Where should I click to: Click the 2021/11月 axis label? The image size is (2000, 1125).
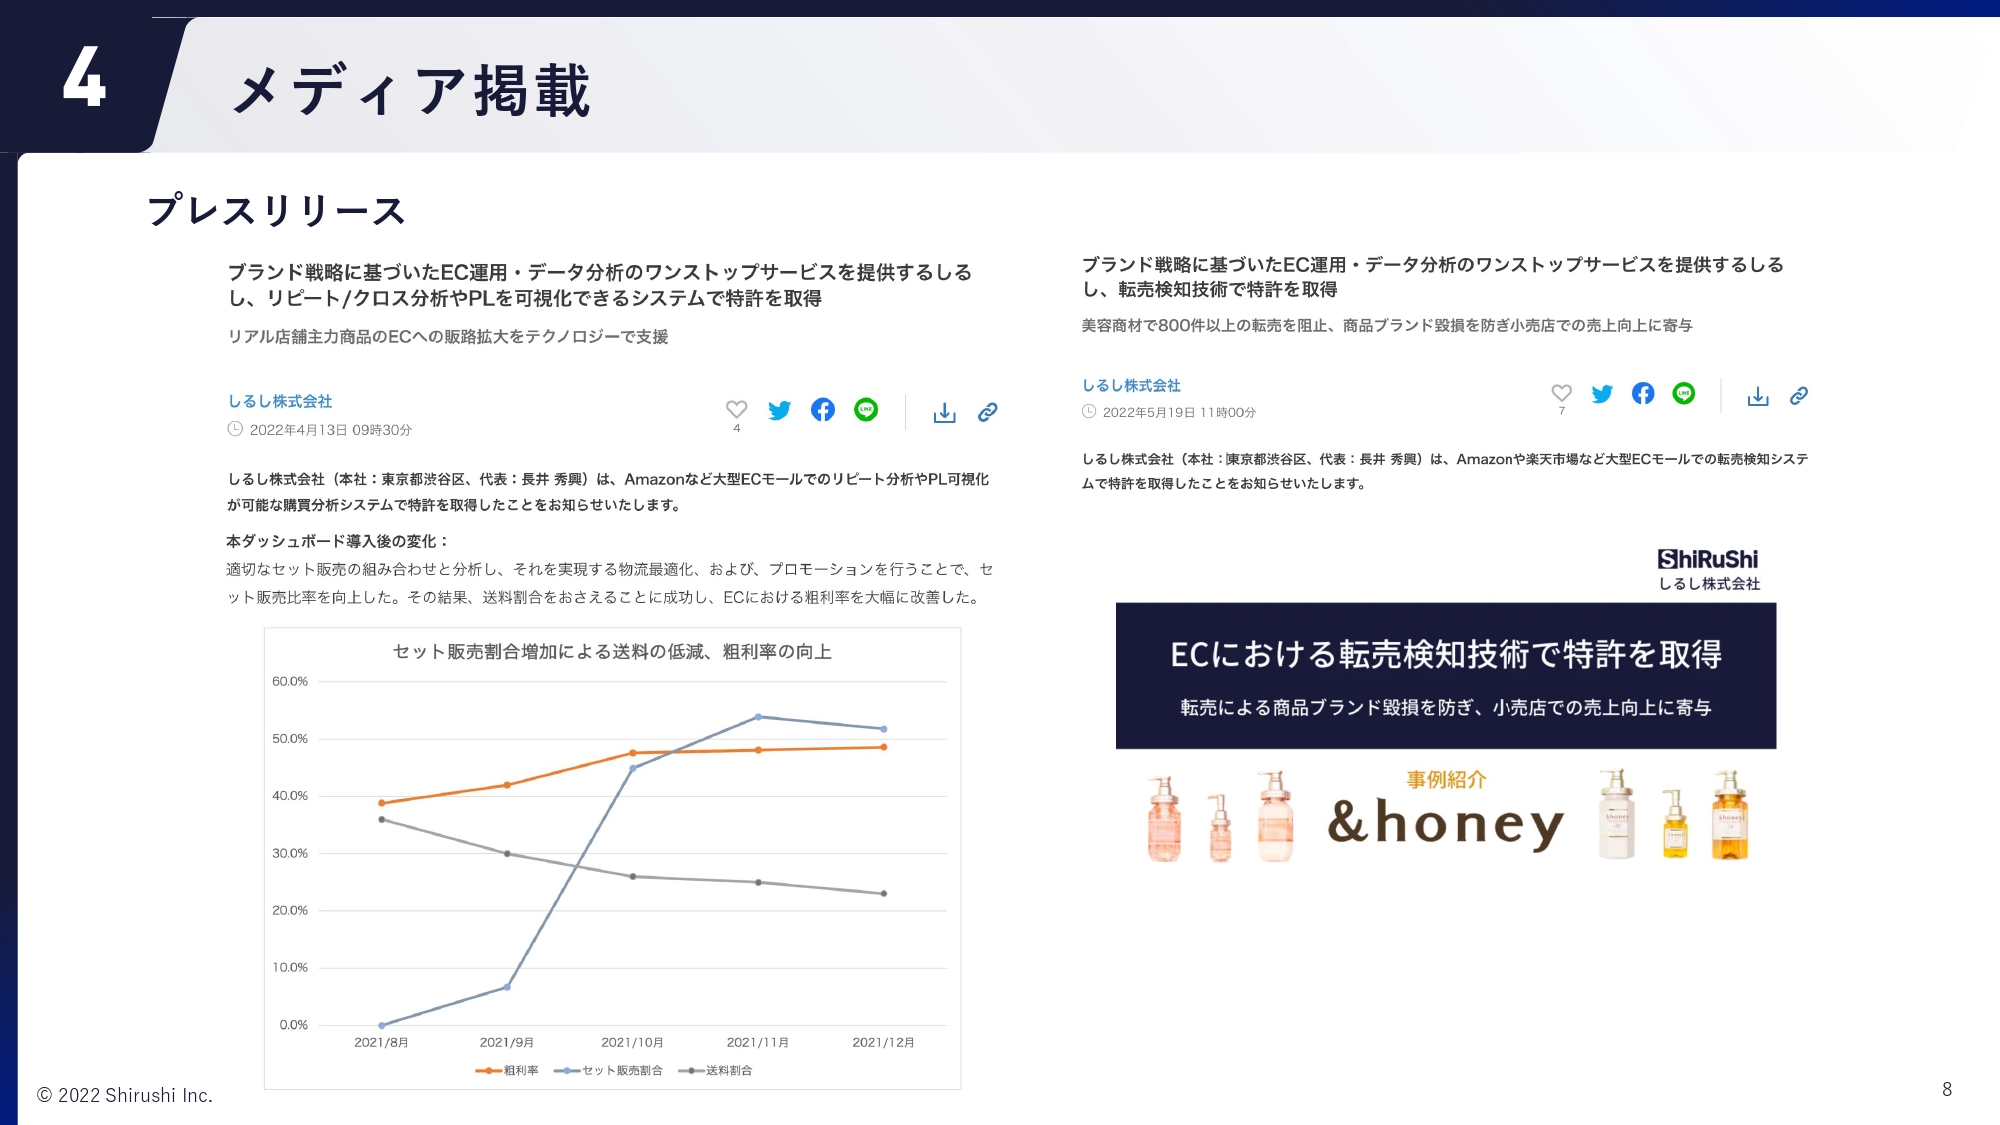point(758,1042)
